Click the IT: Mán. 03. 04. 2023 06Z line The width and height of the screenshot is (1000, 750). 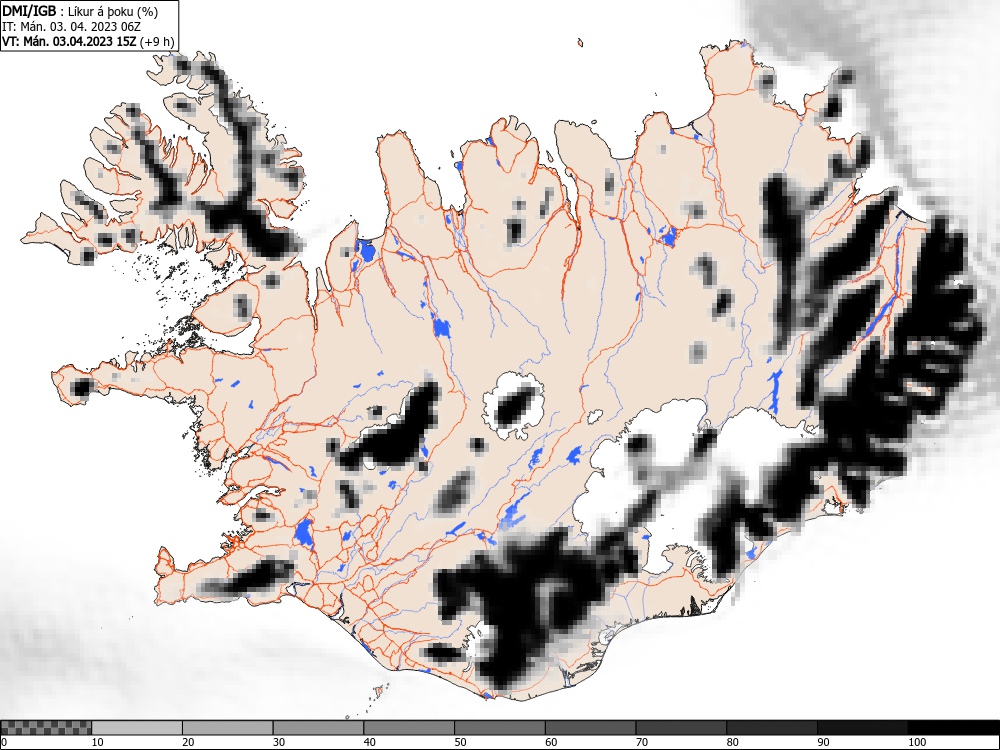pos(71,27)
